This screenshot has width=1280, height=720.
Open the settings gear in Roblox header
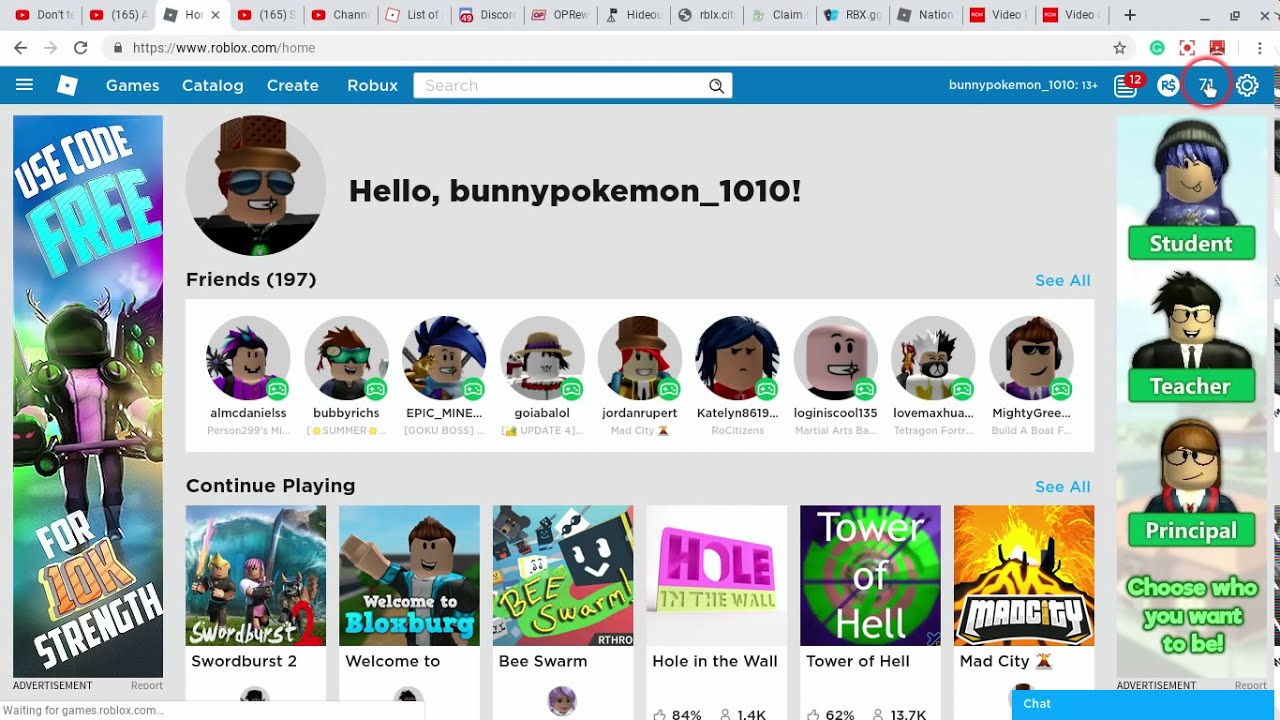(x=1247, y=86)
